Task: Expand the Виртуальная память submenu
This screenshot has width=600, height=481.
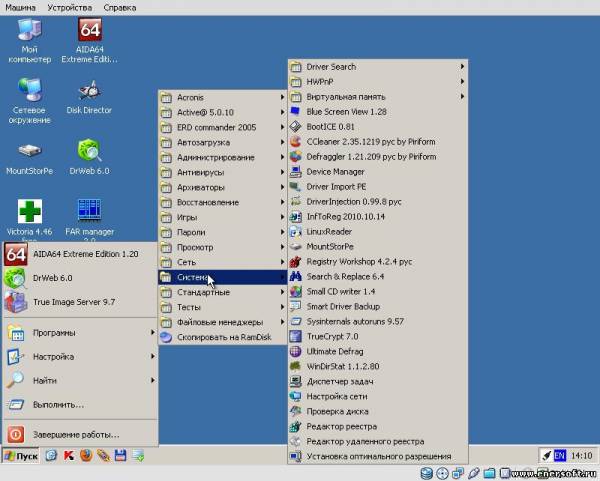Action: pyautogui.click(x=378, y=97)
